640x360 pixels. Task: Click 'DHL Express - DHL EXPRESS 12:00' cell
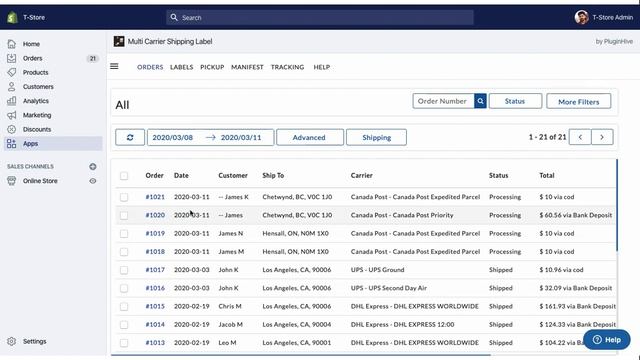(402, 324)
